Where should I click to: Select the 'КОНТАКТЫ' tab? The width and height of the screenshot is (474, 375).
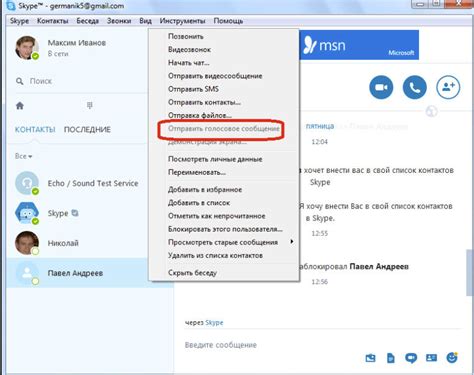pos(35,130)
